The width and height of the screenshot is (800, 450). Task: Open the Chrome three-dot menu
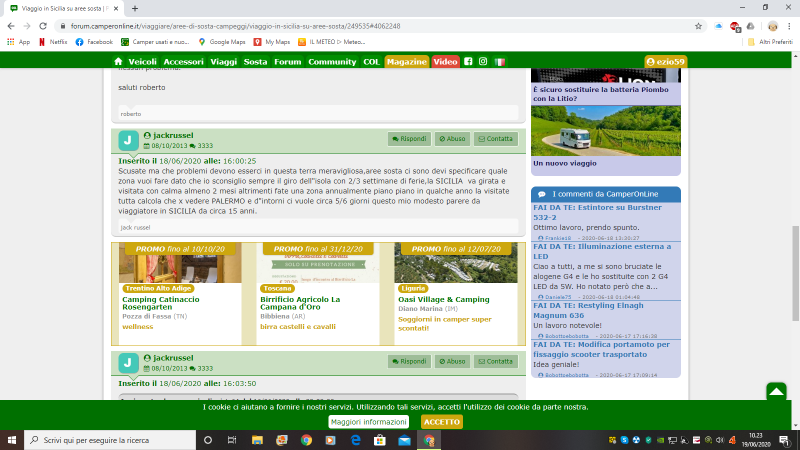789,26
